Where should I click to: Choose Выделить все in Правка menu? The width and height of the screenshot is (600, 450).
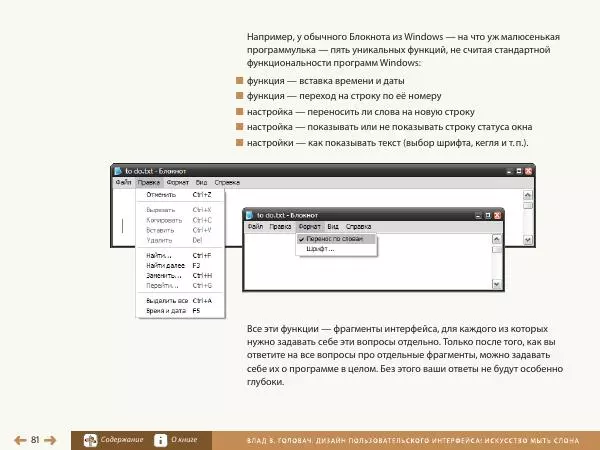click(180, 301)
